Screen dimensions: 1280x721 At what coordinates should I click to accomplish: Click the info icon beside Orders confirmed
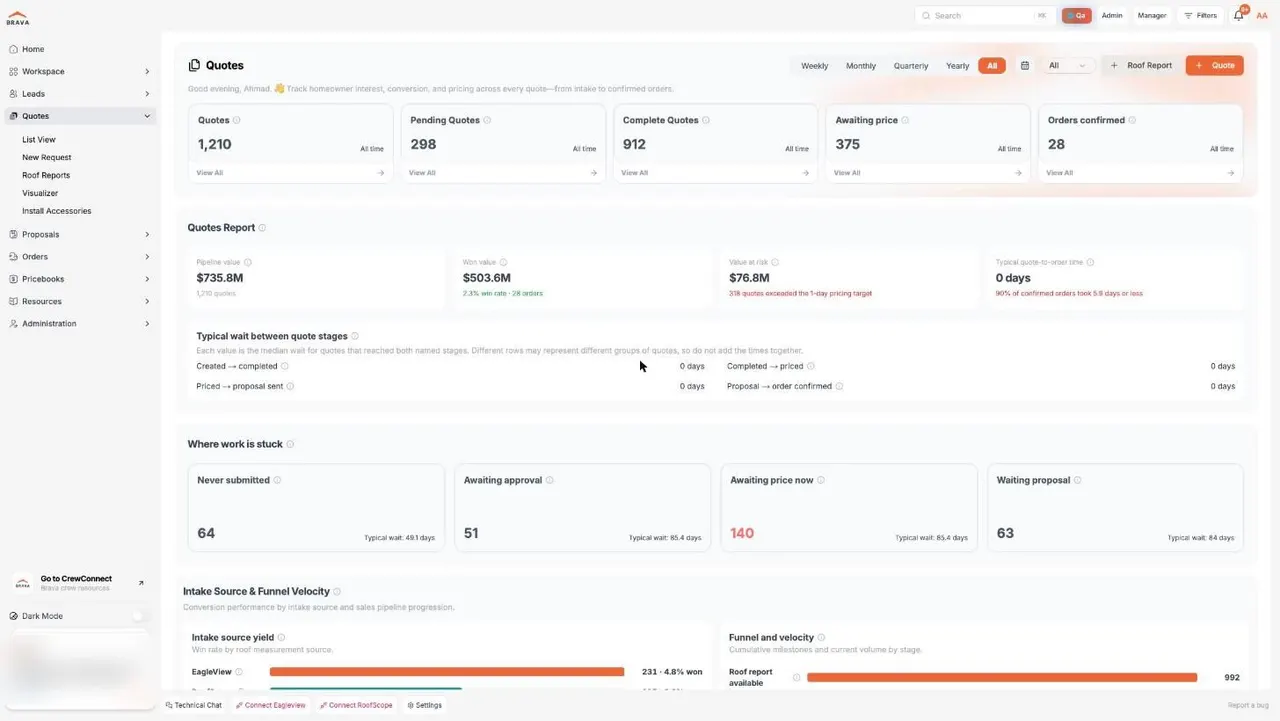1132,120
